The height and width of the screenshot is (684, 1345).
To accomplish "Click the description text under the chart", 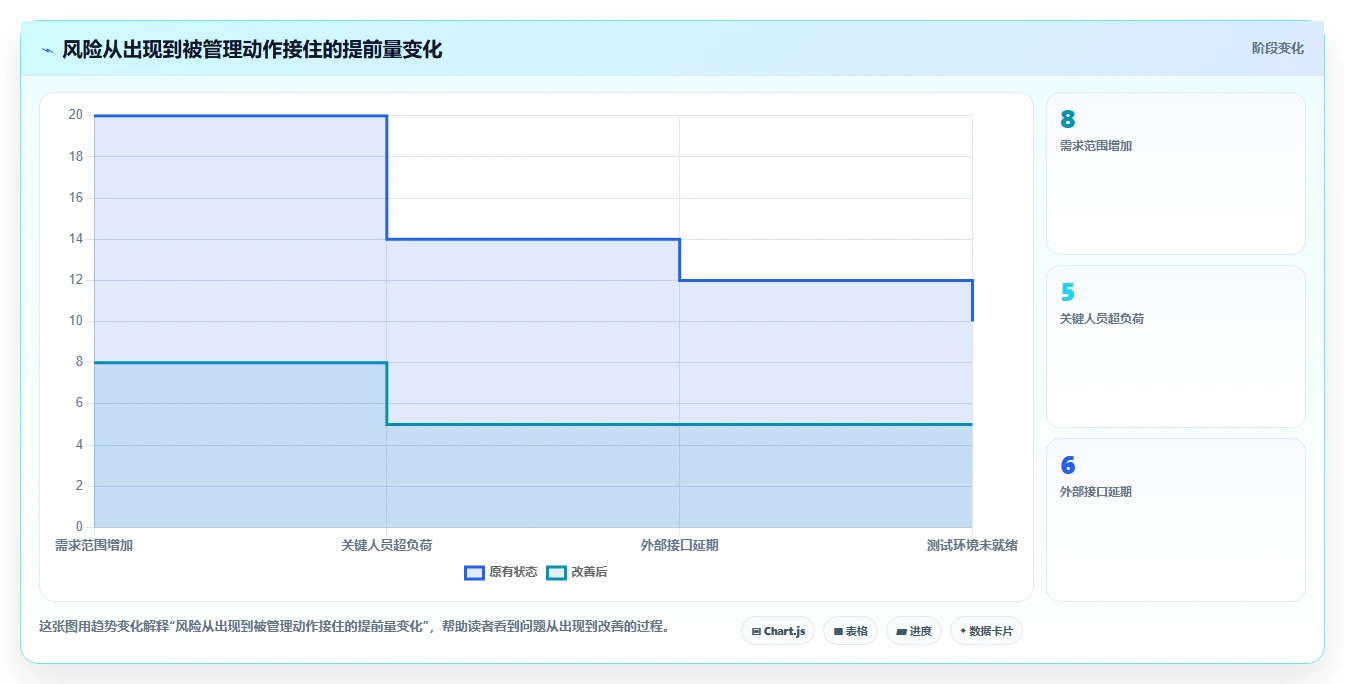I will 354,627.
